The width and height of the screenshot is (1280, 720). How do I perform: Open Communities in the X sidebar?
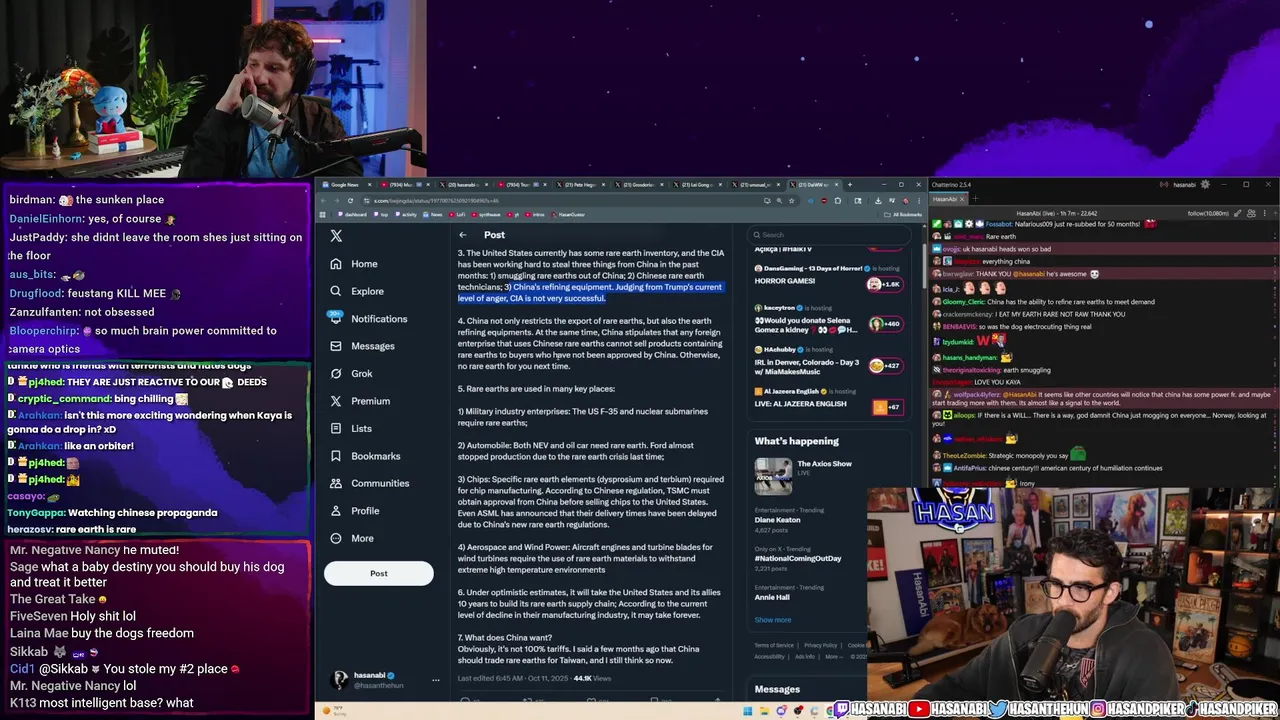coord(369,483)
